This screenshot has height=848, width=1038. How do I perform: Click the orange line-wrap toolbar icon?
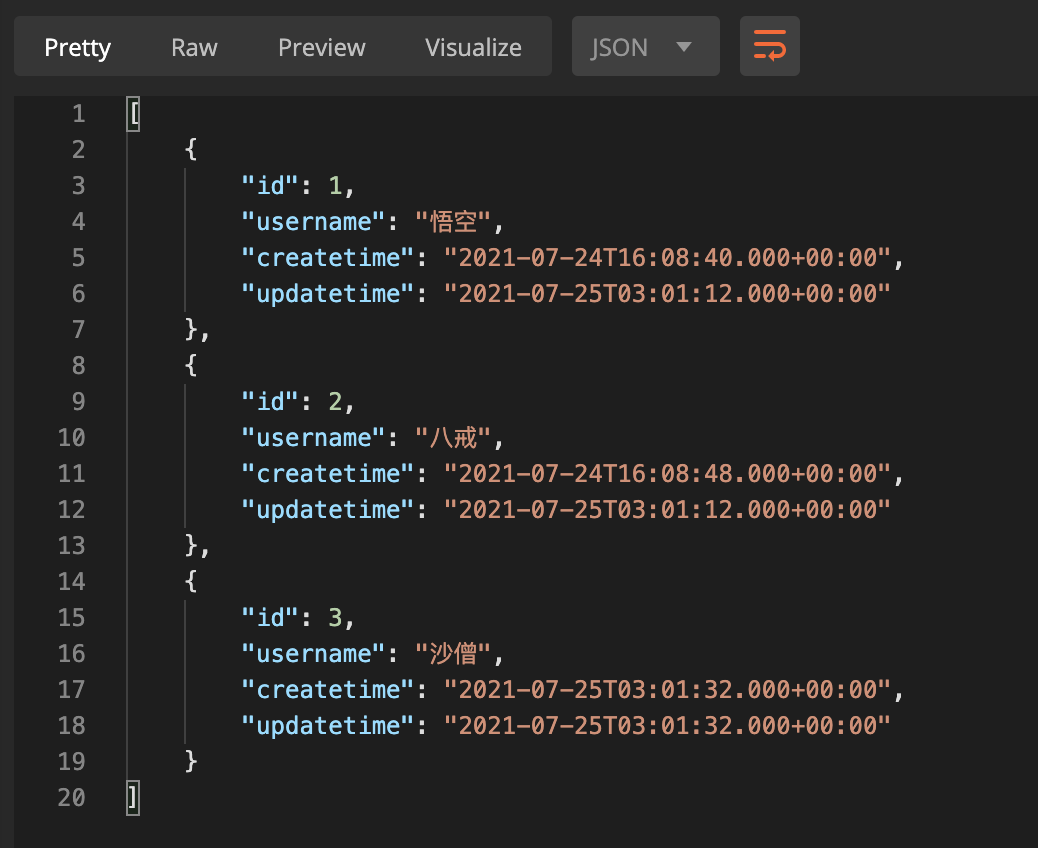click(x=769, y=46)
